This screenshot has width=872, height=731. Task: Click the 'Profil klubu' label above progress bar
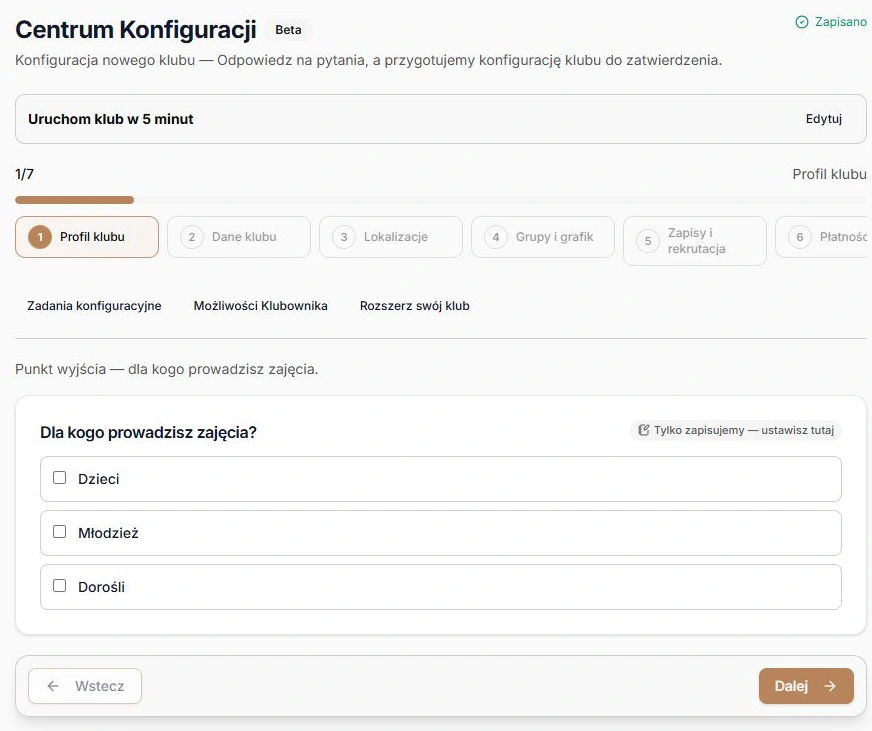click(829, 174)
